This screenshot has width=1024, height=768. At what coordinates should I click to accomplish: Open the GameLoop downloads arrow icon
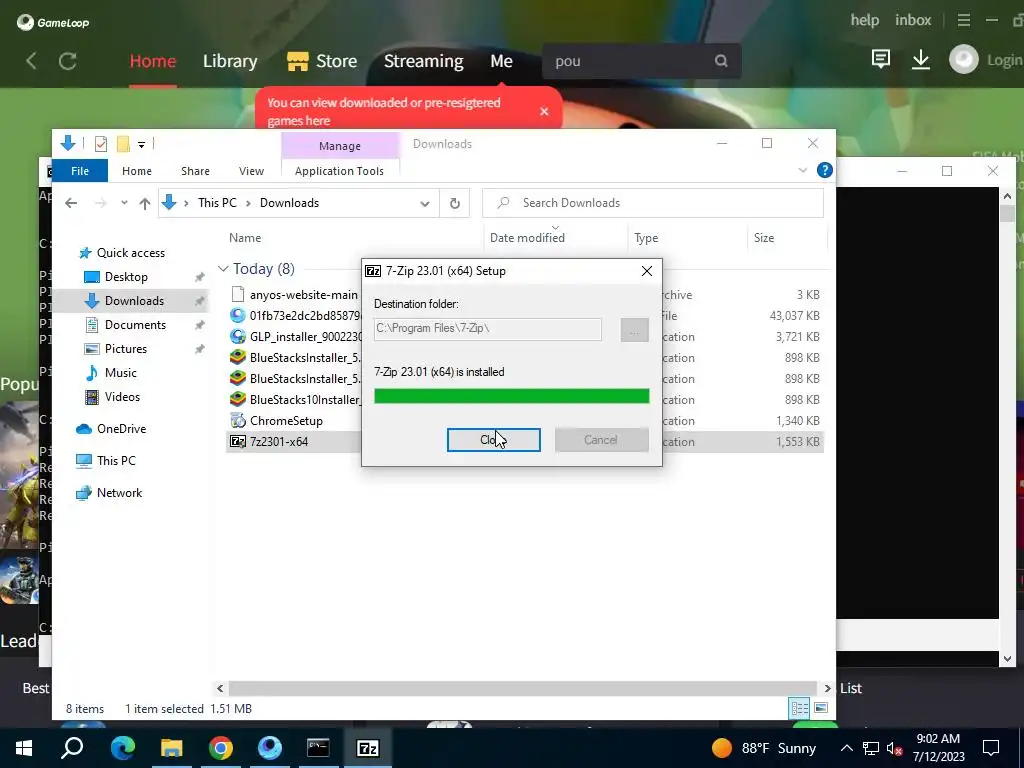pyautogui.click(x=921, y=60)
